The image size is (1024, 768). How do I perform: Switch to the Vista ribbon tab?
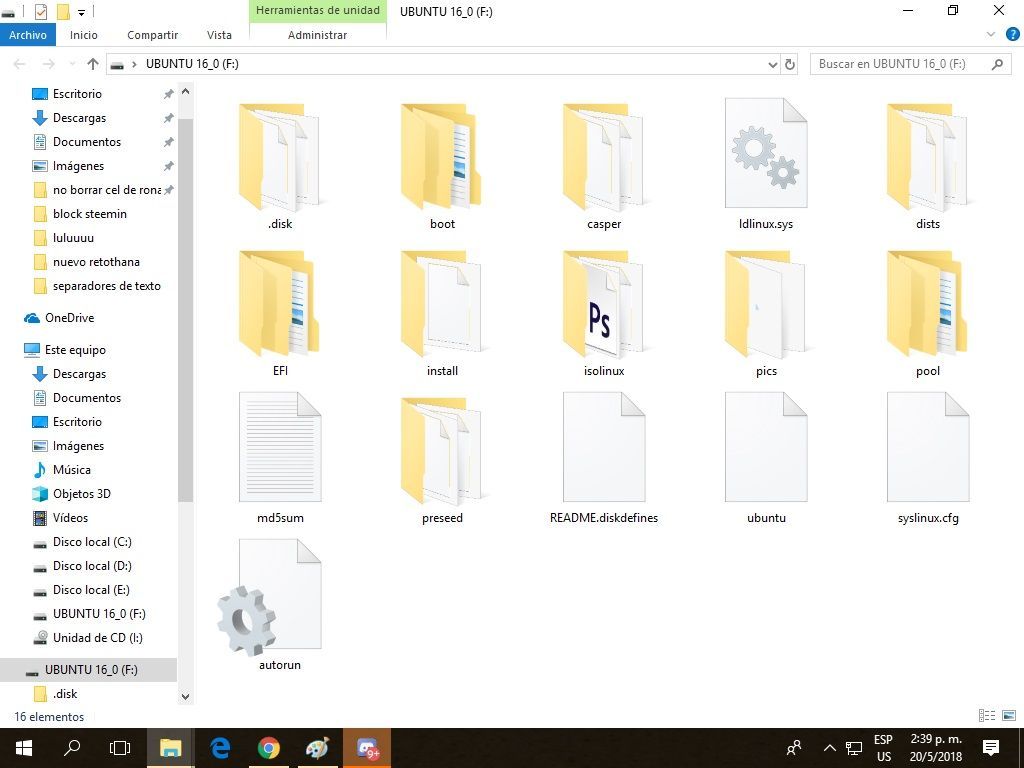[x=219, y=35]
